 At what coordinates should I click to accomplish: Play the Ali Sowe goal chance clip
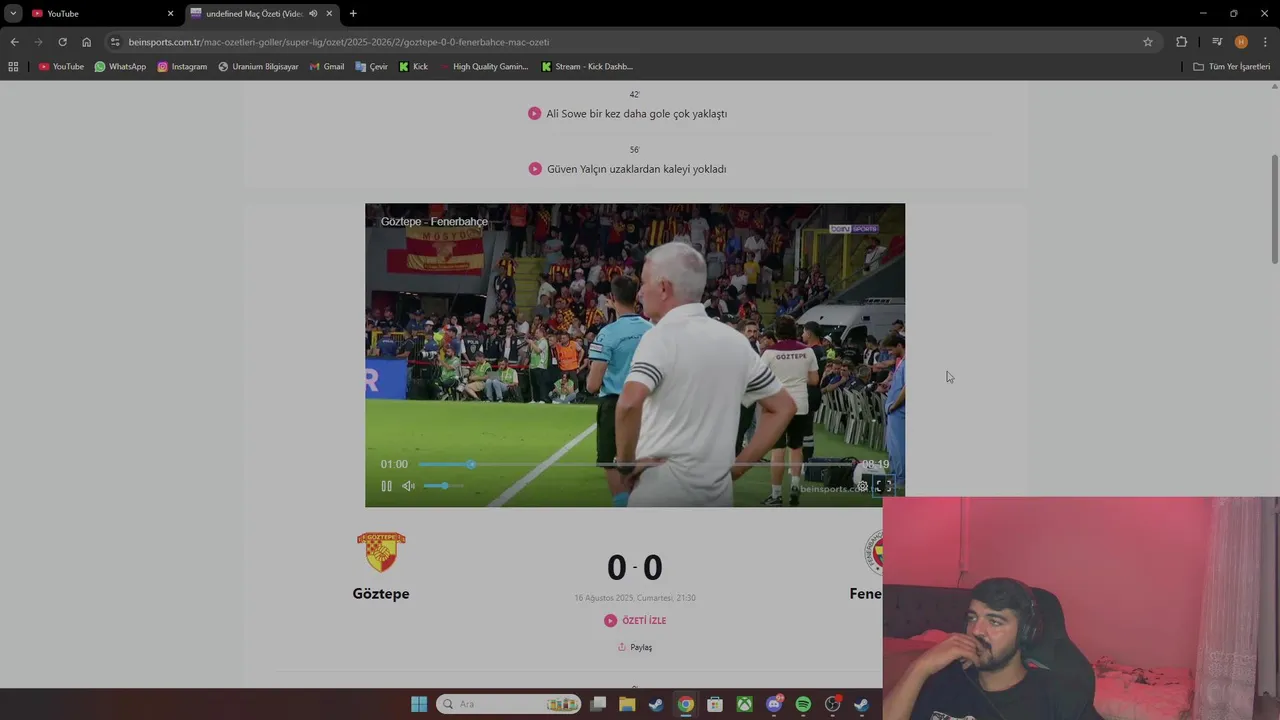(534, 114)
